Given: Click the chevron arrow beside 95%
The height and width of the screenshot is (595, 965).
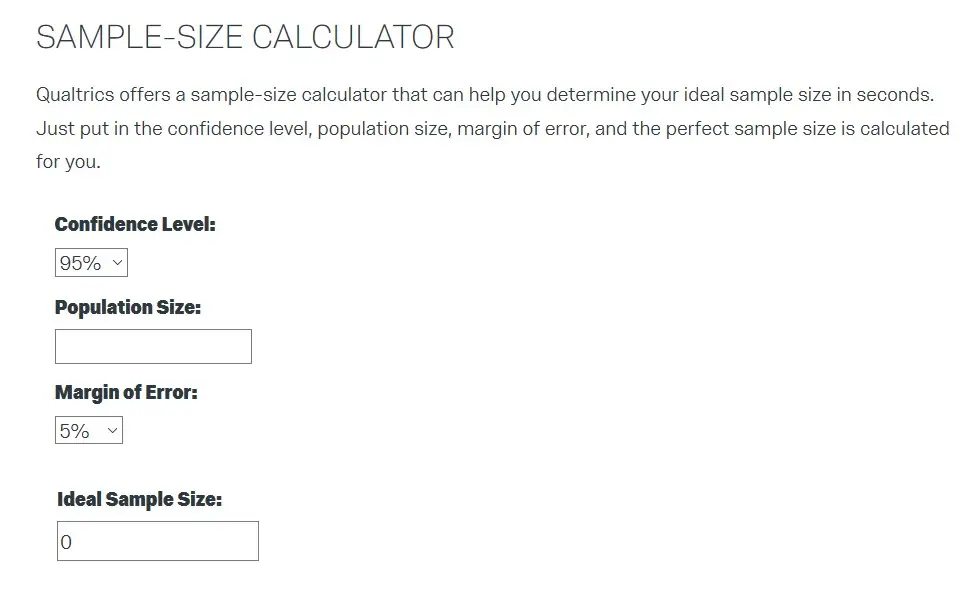Looking at the screenshot, I should click(117, 263).
